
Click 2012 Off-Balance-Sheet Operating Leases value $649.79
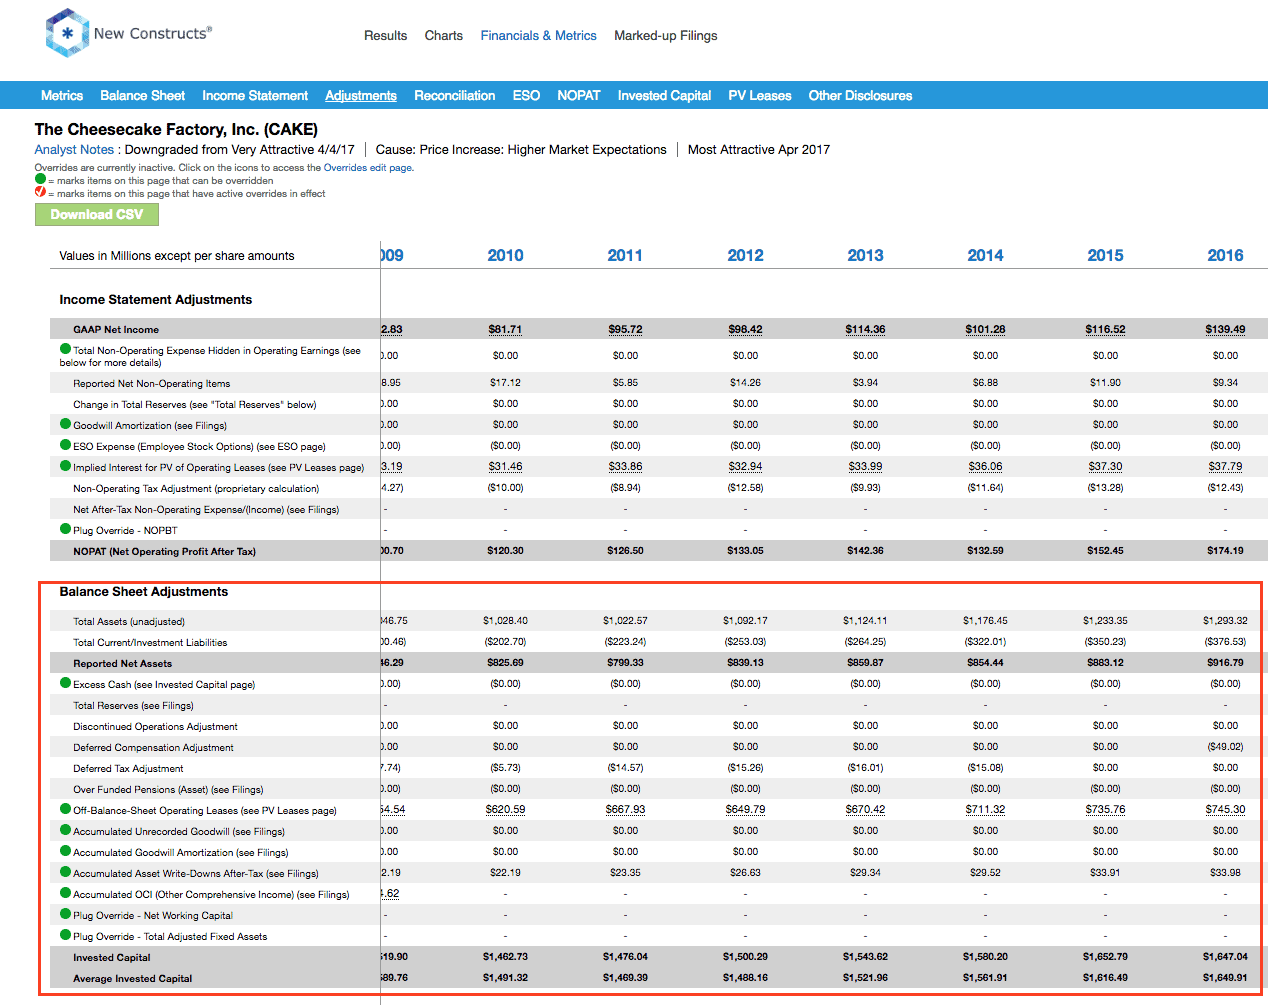point(745,809)
